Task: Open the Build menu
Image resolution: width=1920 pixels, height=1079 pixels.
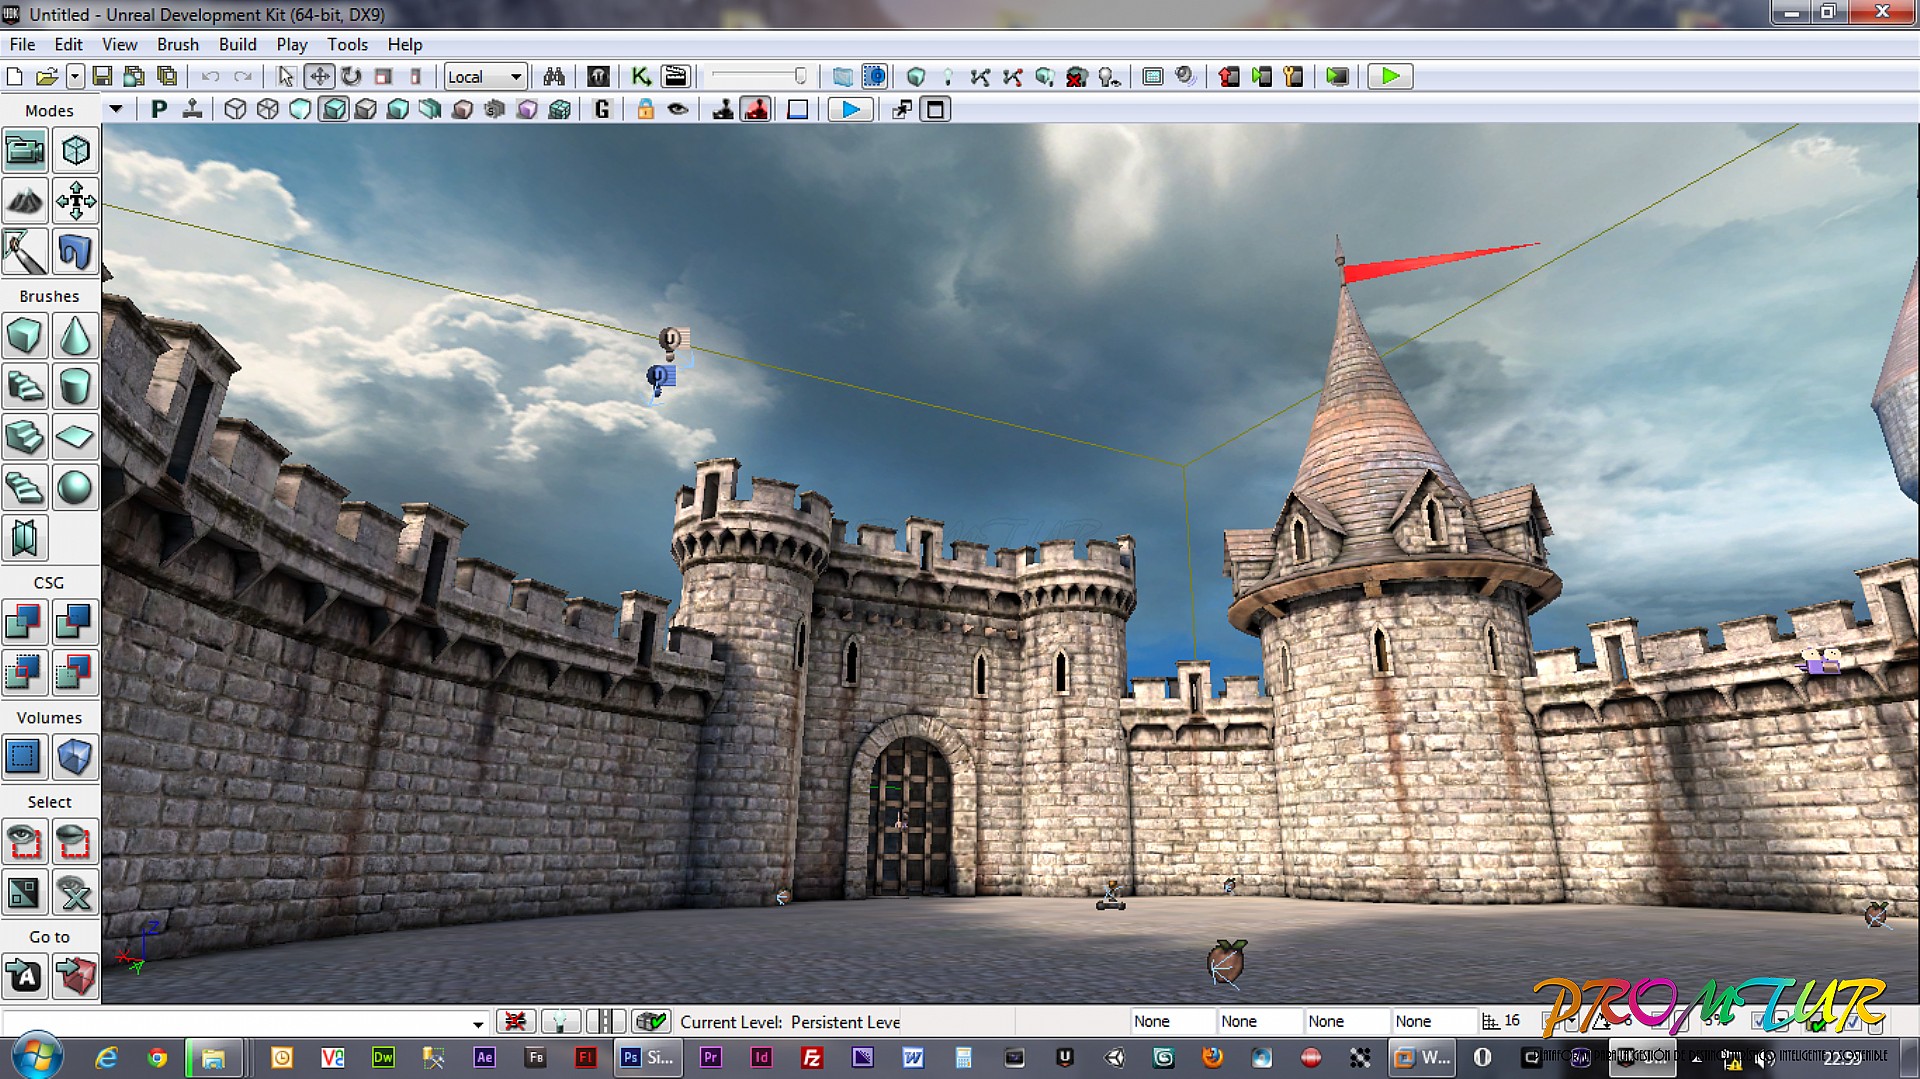Action: point(237,44)
